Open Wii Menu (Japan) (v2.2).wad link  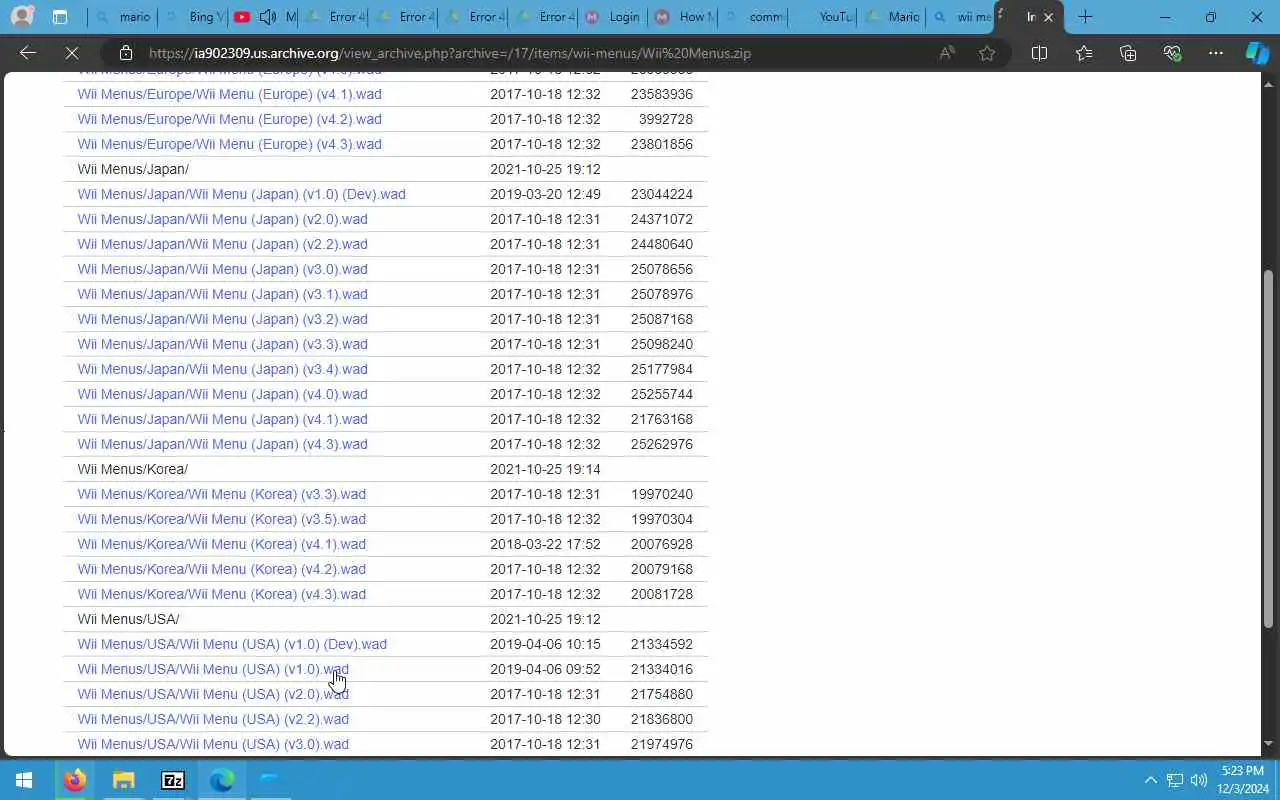coord(222,244)
